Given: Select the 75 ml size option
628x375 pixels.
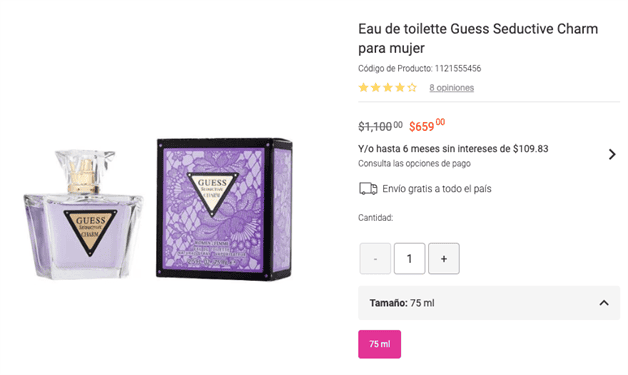Looking at the screenshot, I should (379, 344).
